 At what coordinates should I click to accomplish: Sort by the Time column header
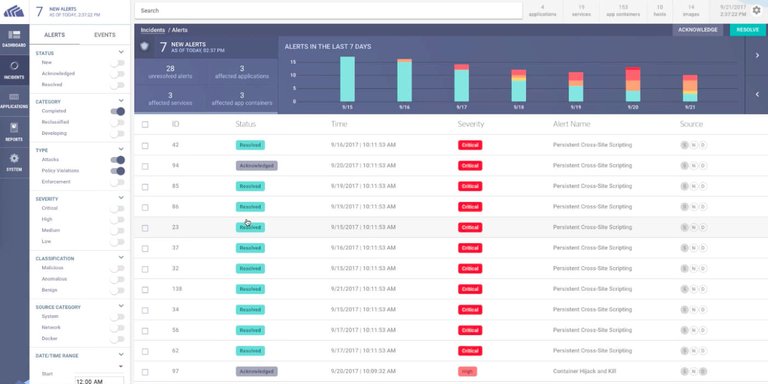[x=339, y=124]
